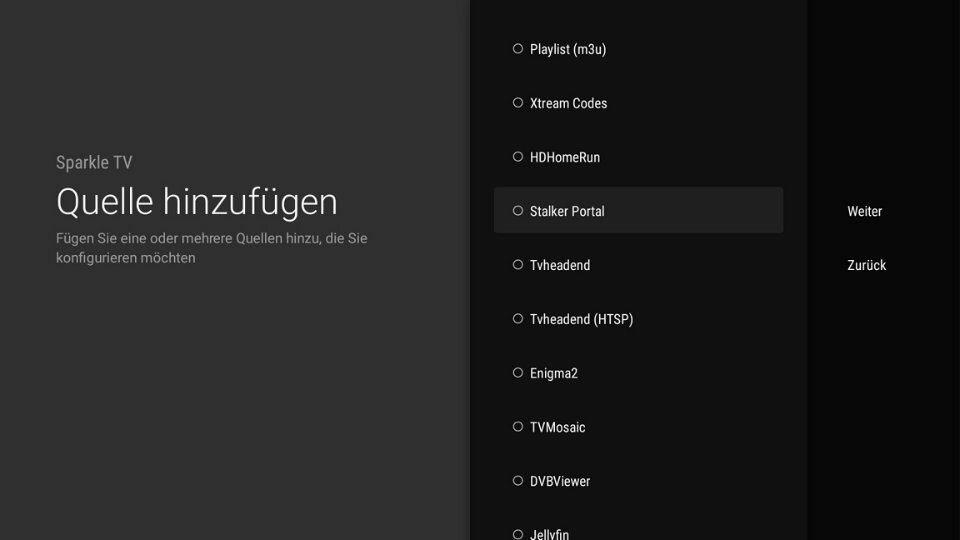Choose the HDHomeRun radio circle

pos(518,156)
